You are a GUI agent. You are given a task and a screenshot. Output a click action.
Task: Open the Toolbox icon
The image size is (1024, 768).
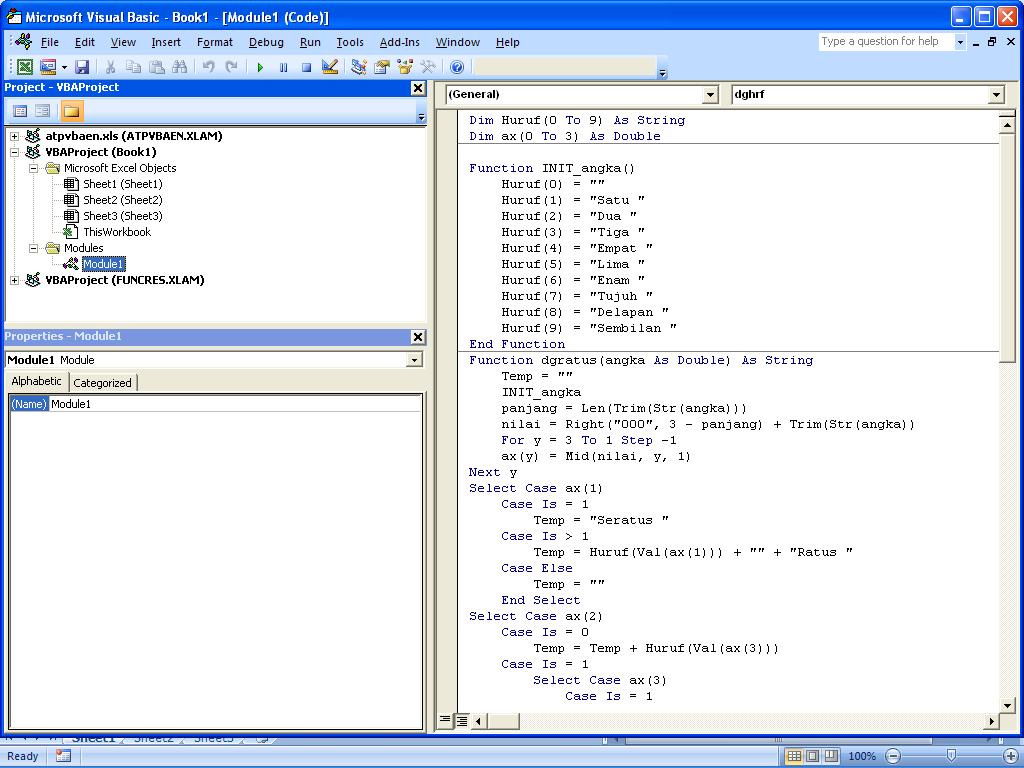tap(428, 67)
